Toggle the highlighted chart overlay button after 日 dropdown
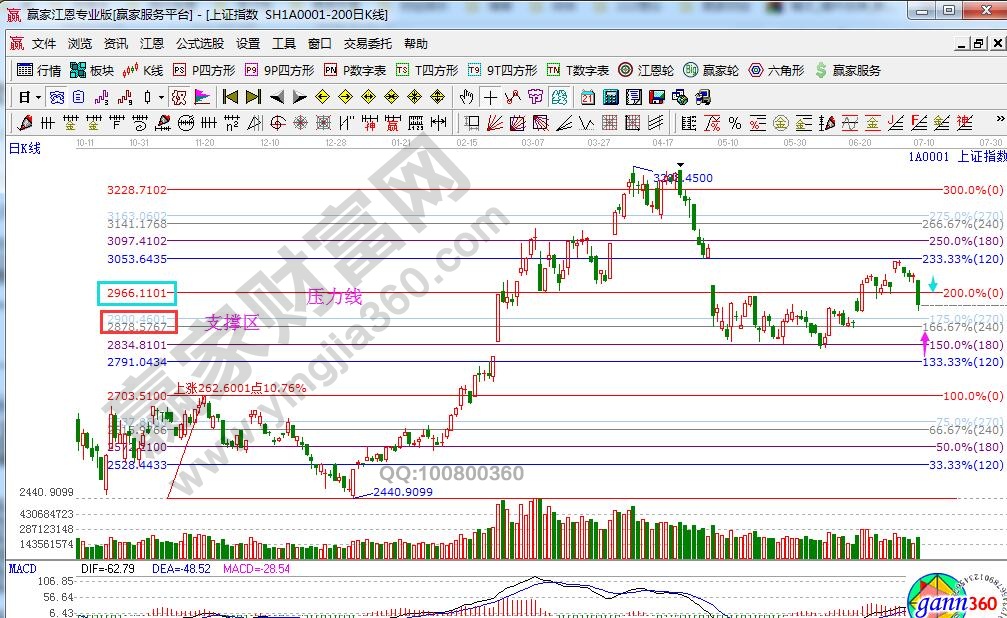 pyautogui.click(x=57, y=97)
